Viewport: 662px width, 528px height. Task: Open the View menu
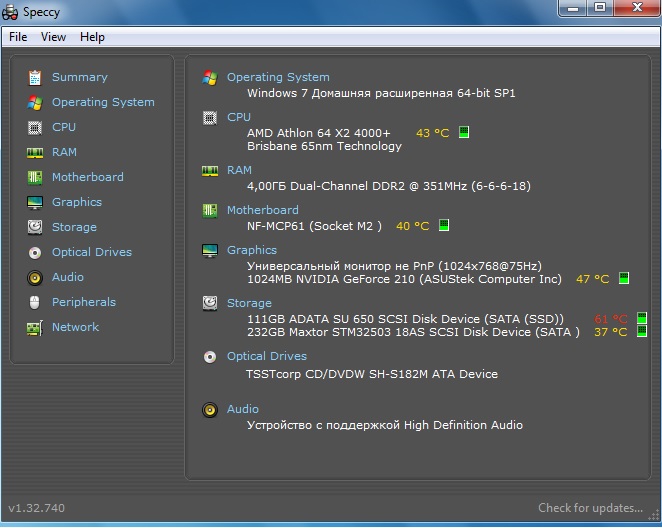coord(53,37)
